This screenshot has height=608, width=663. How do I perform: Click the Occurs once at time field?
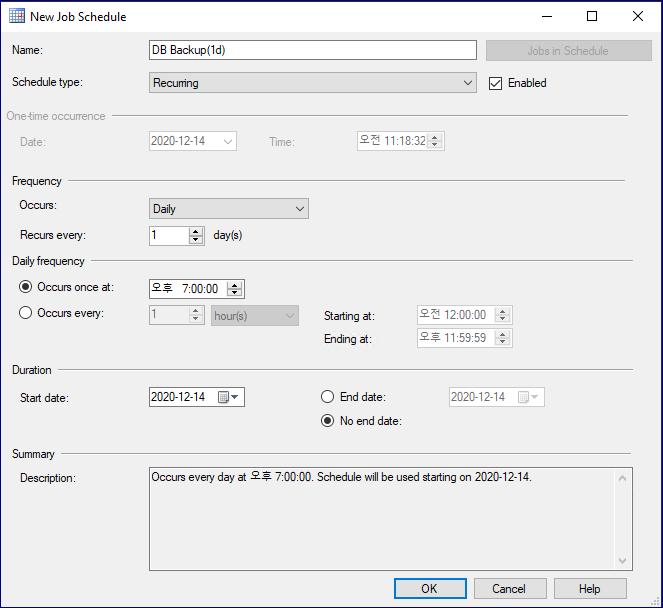(x=197, y=288)
